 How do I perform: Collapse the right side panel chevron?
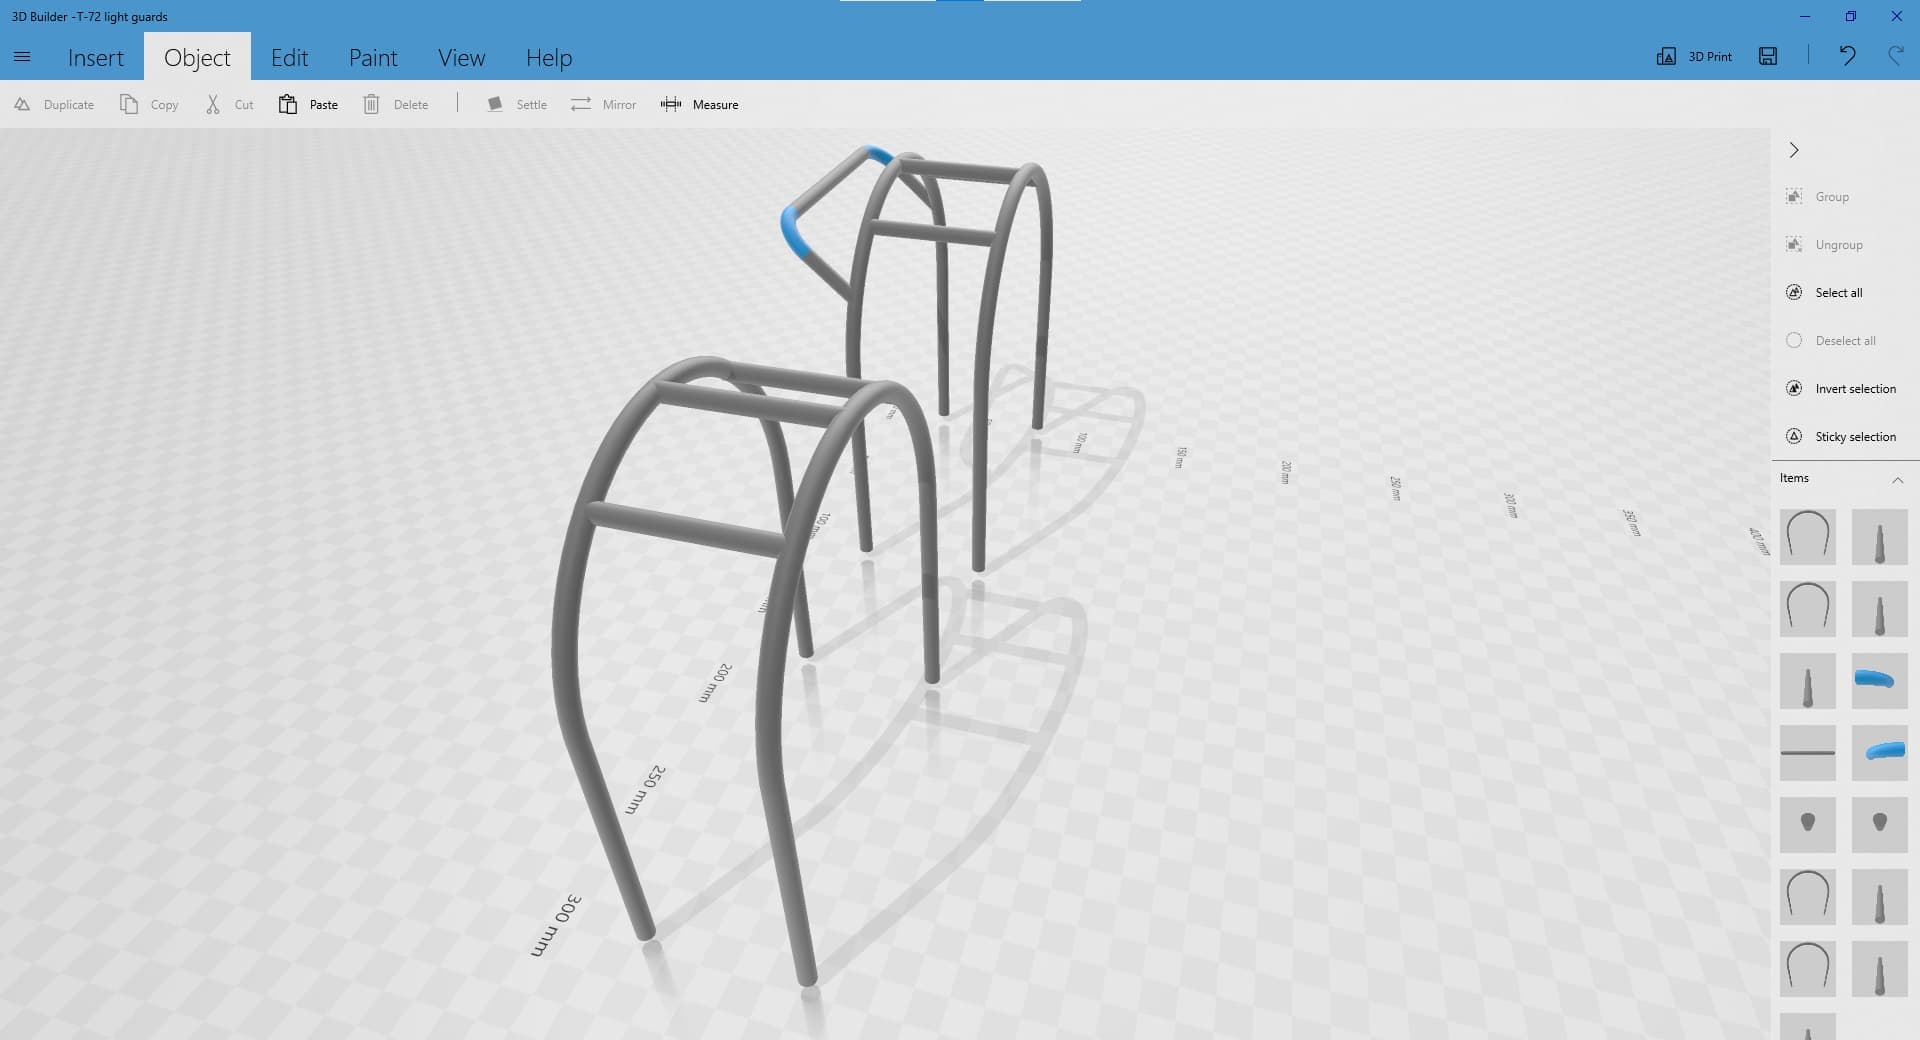point(1794,150)
